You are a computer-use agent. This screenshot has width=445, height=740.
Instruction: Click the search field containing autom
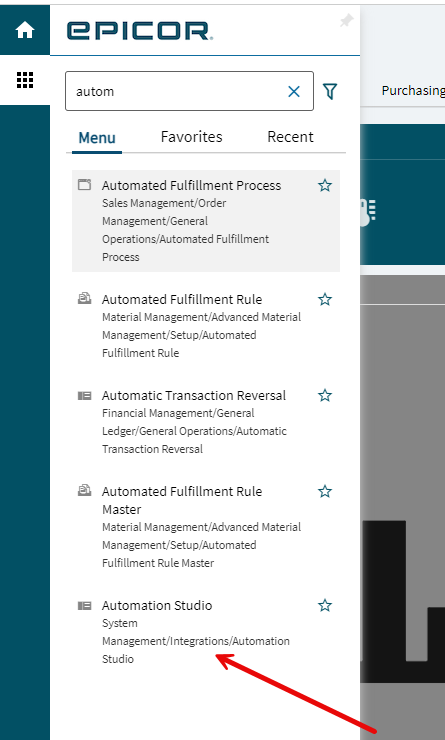[189, 91]
